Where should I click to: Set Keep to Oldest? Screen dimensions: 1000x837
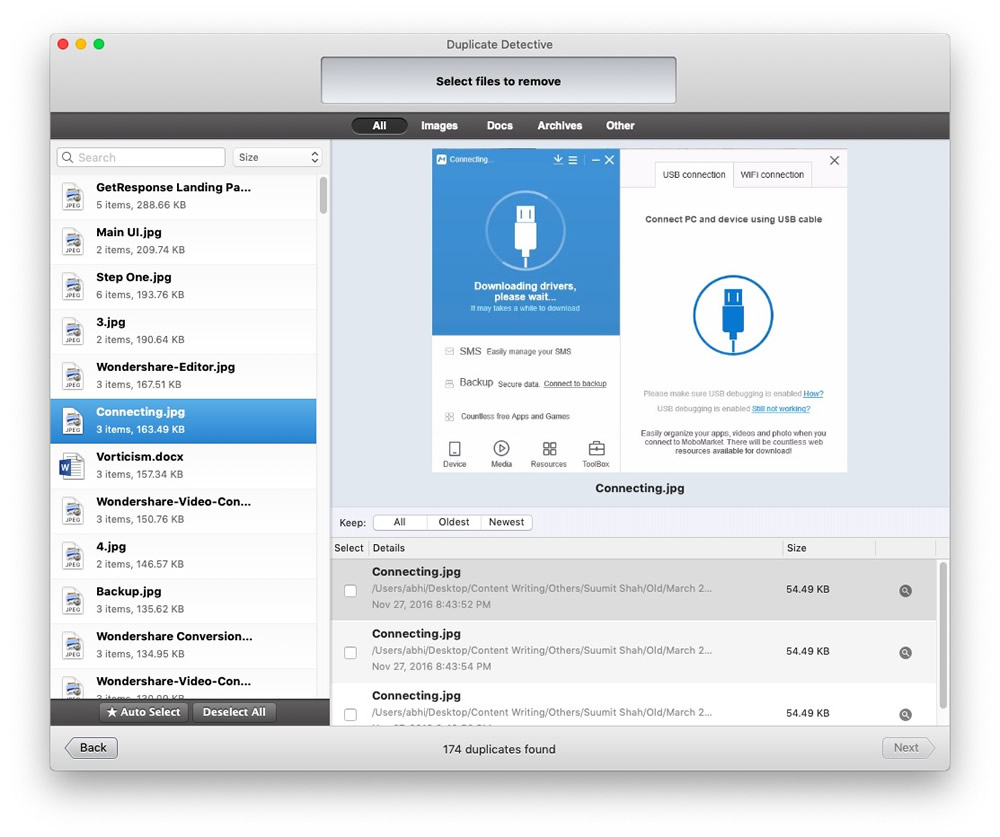(453, 522)
